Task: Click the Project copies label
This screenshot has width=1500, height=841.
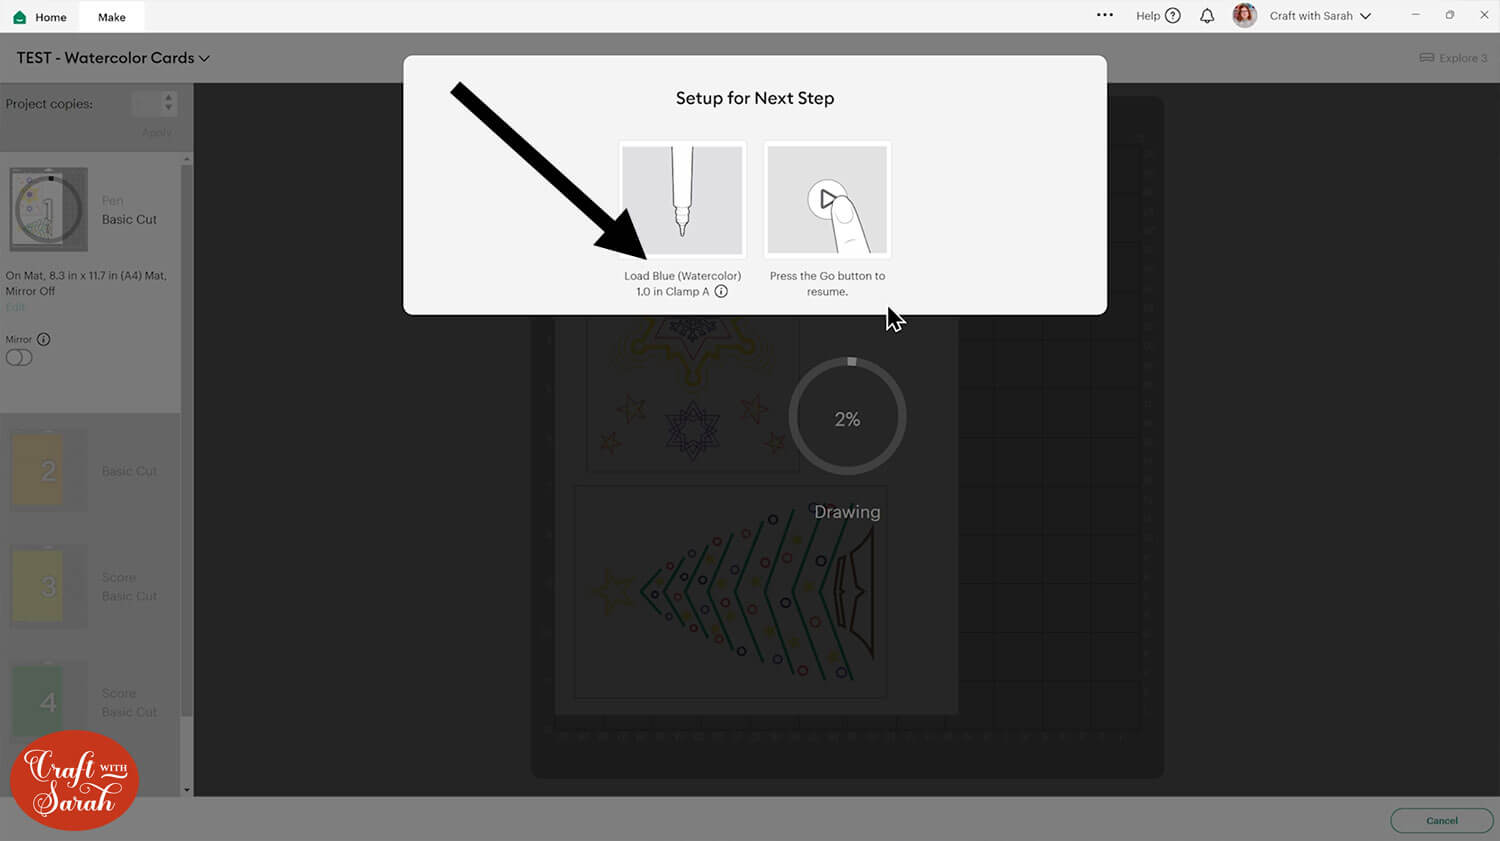Action: click(x=49, y=104)
